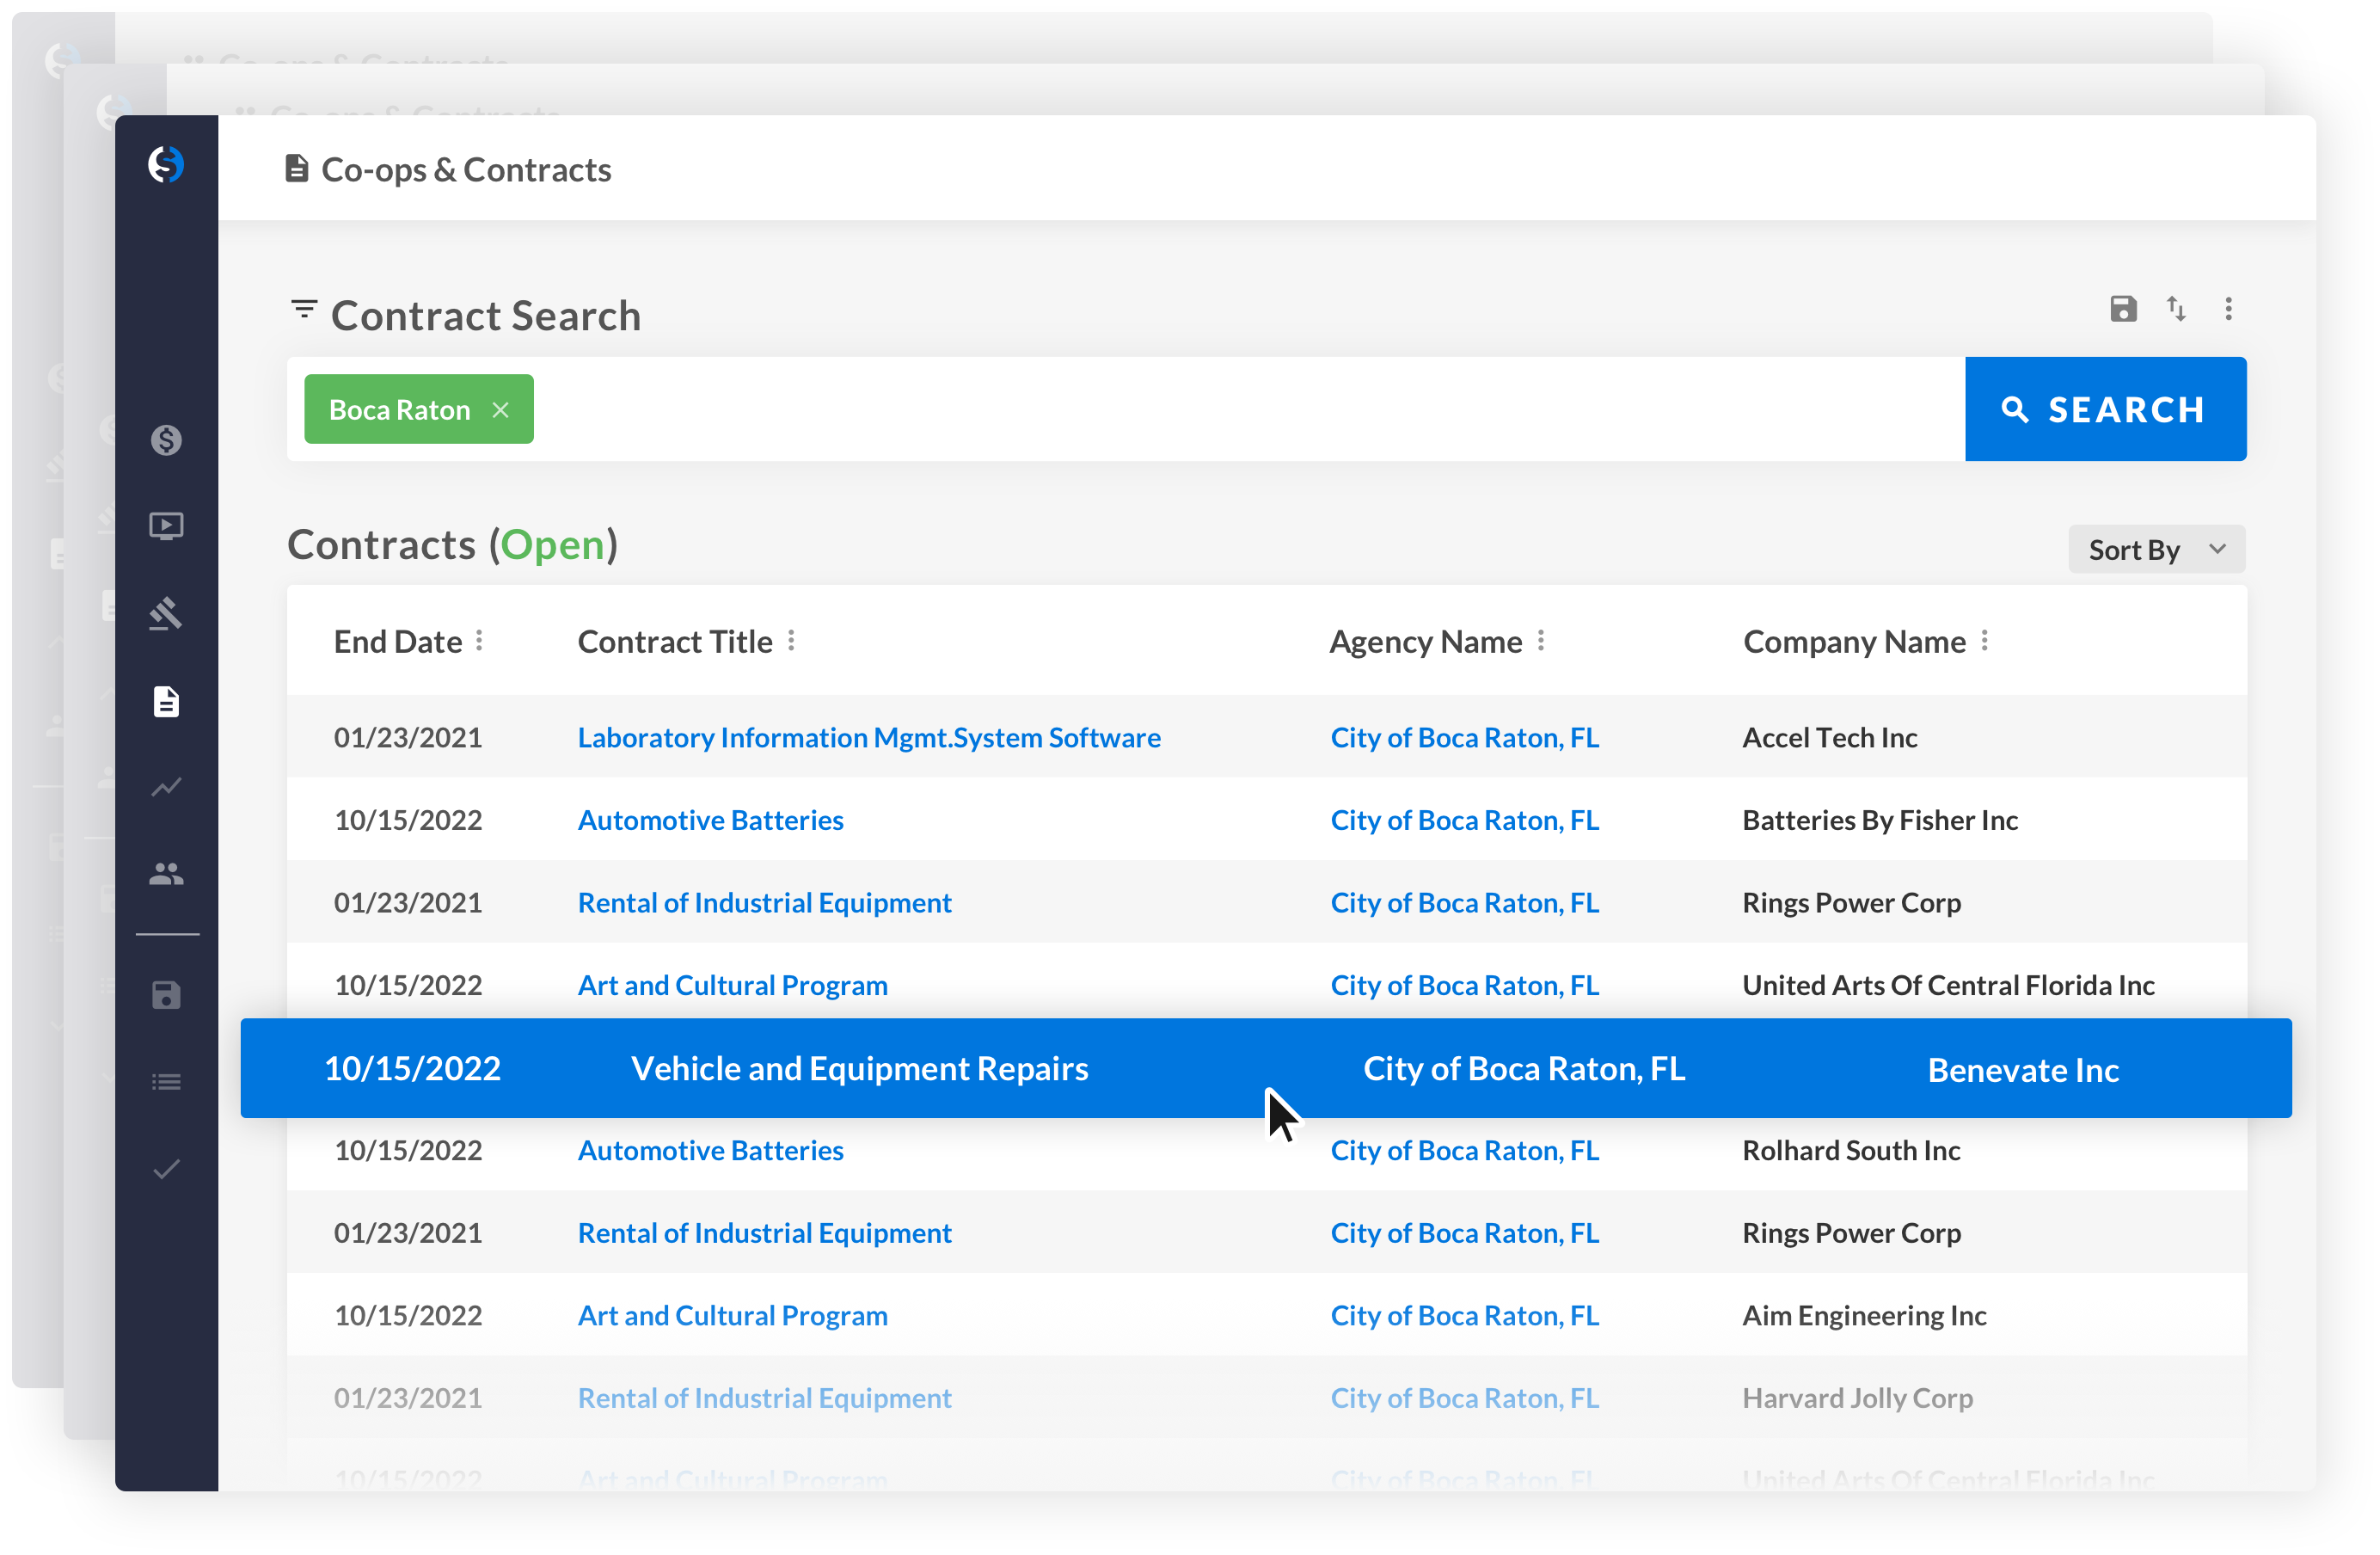The height and width of the screenshot is (1555, 2380).
Task: Open the Agency Name column options menu
Action: pos(1541,641)
